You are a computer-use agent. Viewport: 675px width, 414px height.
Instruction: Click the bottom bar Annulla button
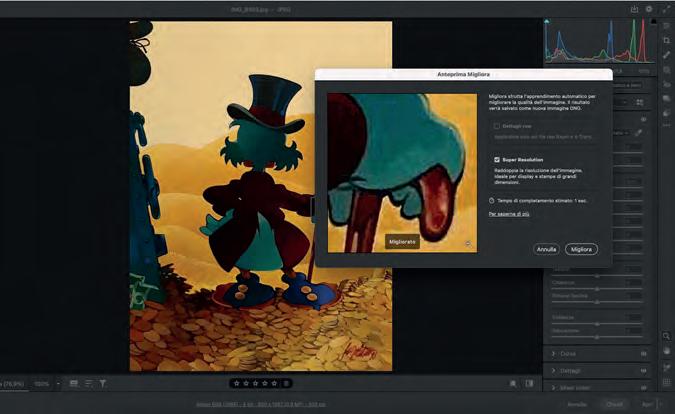click(x=577, y=405)
